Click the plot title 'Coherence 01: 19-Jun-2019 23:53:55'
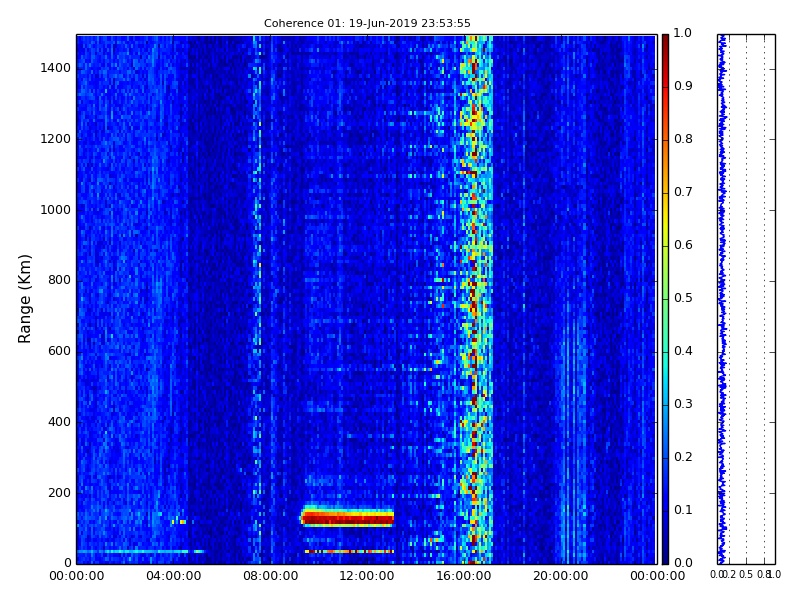Viewport: 800px width, 600px height. tap(367, 23)
